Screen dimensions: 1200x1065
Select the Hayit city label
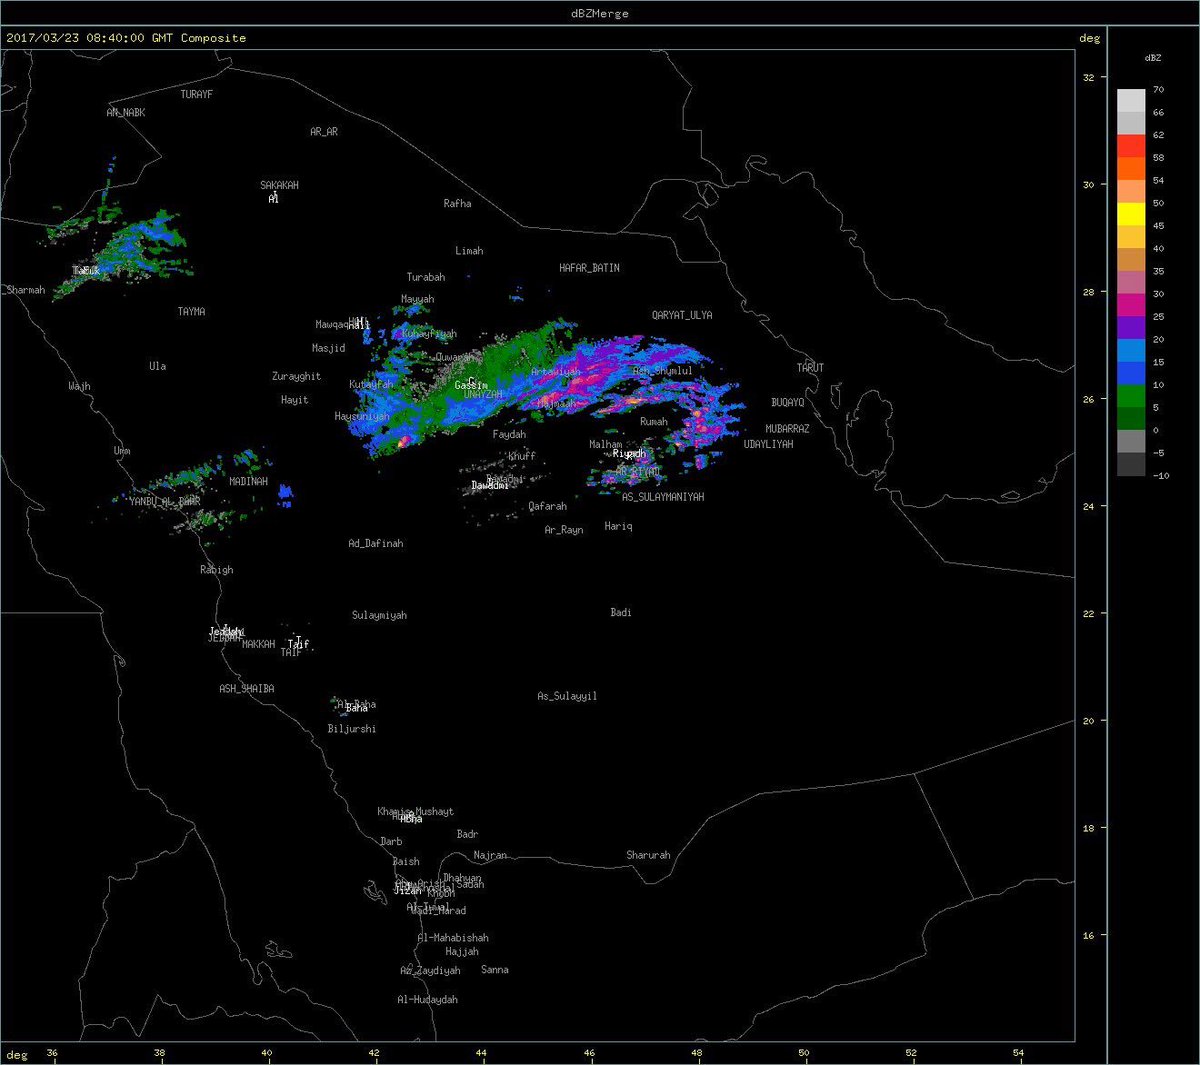pyautogui.click(x=295, y=401)
